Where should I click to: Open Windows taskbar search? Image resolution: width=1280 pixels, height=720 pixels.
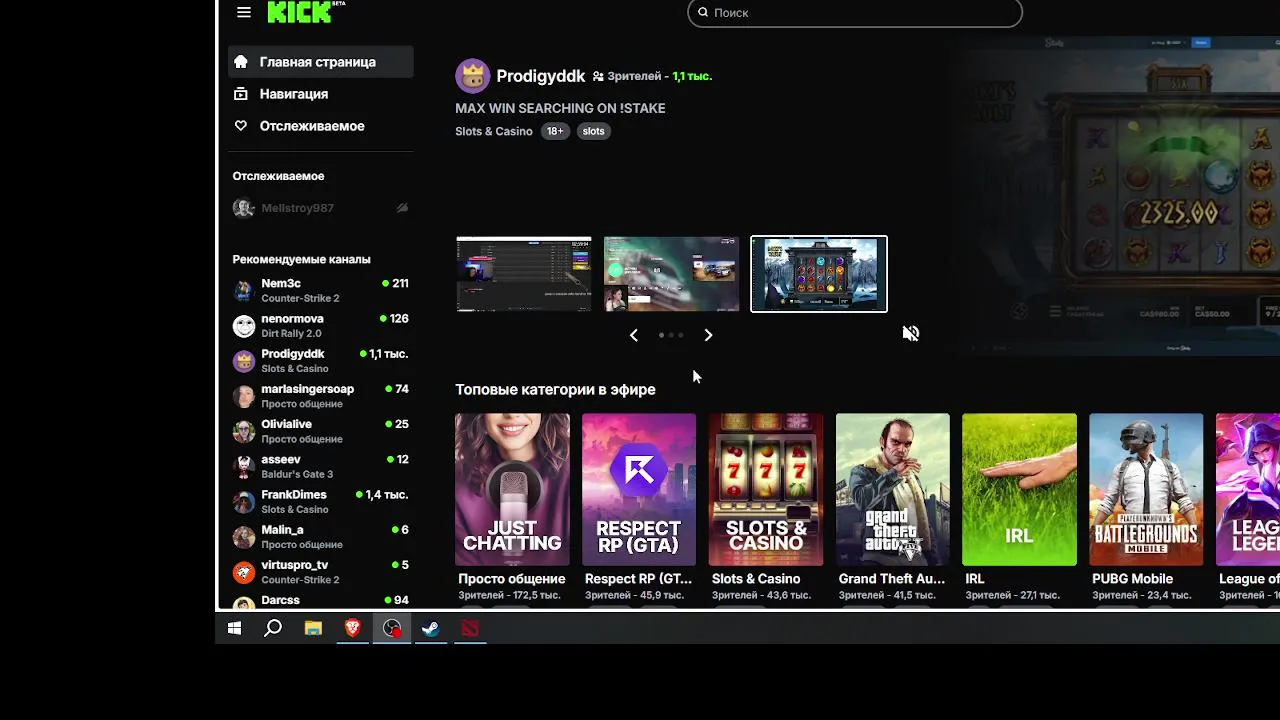click(x=272, y=628)
